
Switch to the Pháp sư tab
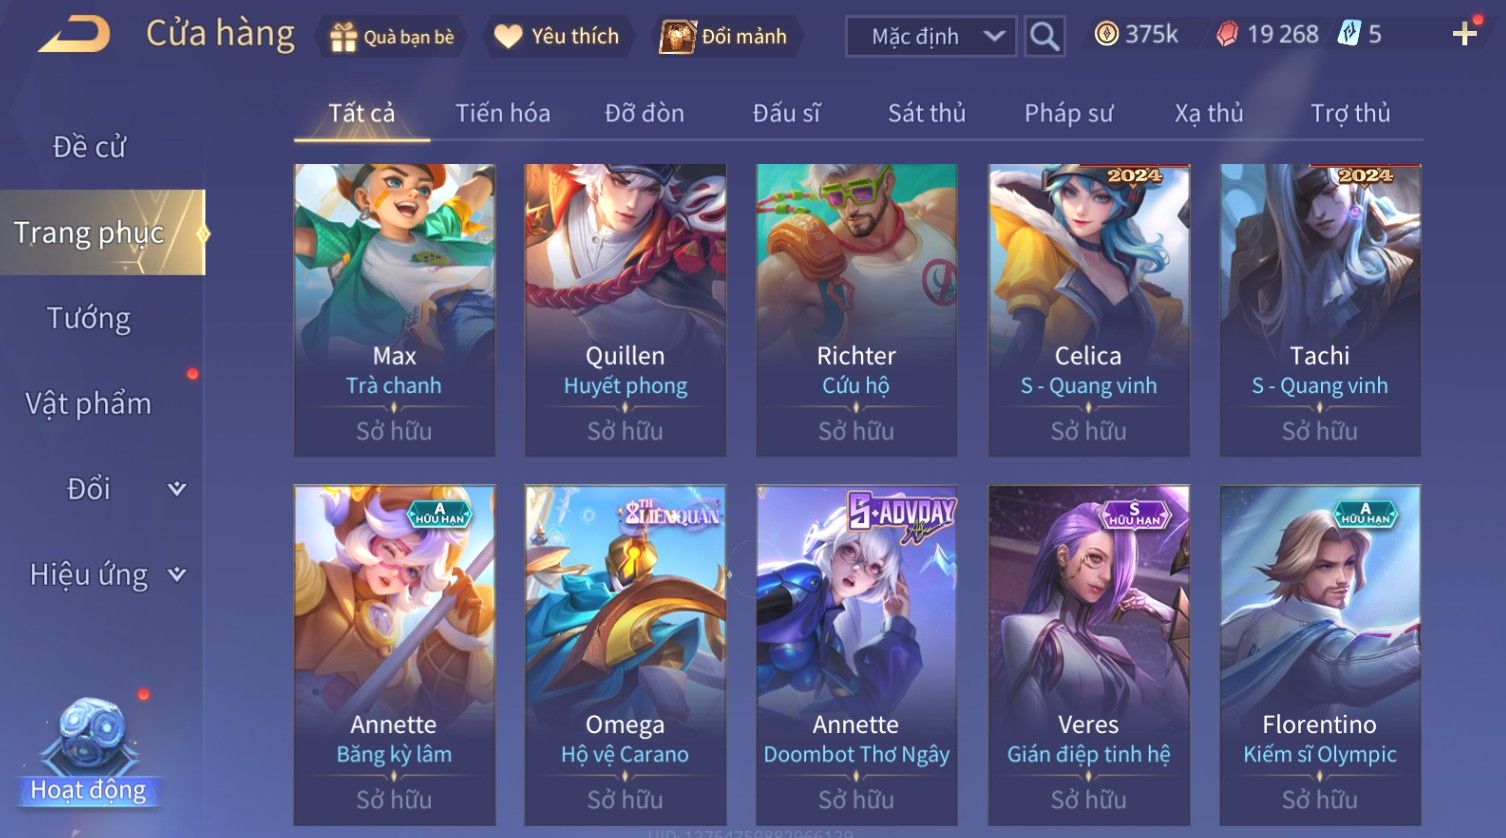[1068, 113]
